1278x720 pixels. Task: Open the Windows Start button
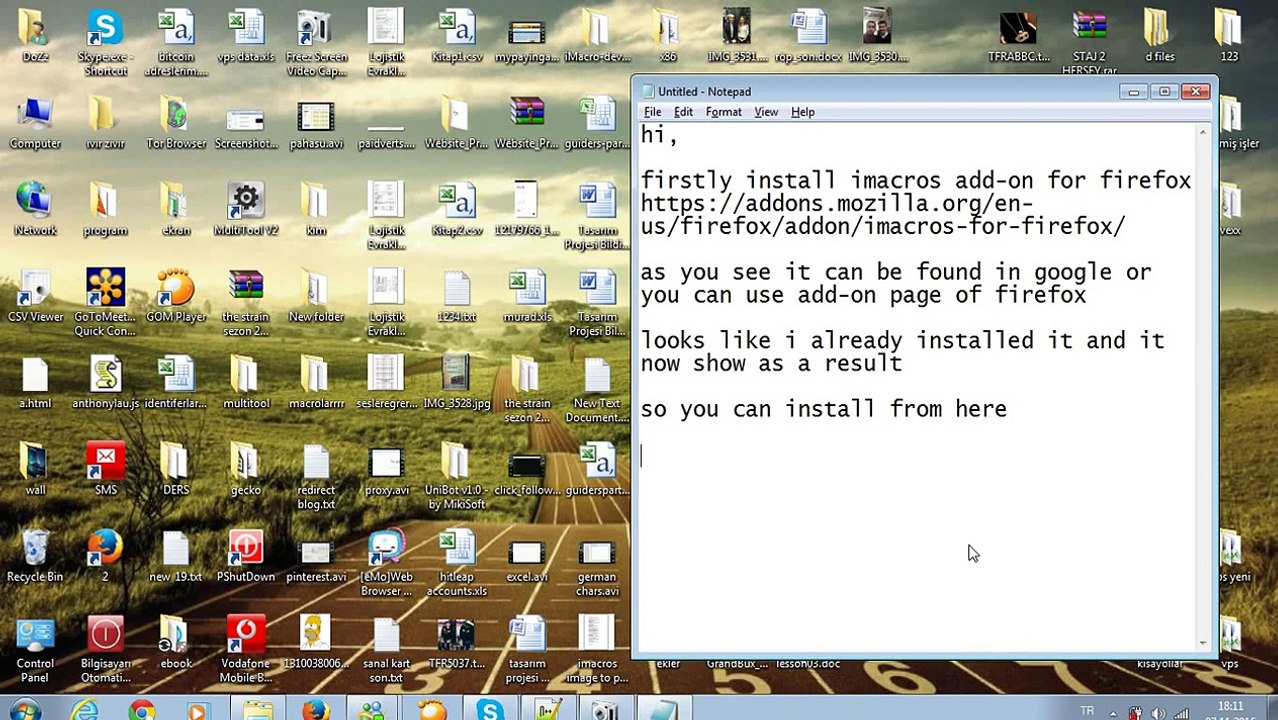click(24, 710)
